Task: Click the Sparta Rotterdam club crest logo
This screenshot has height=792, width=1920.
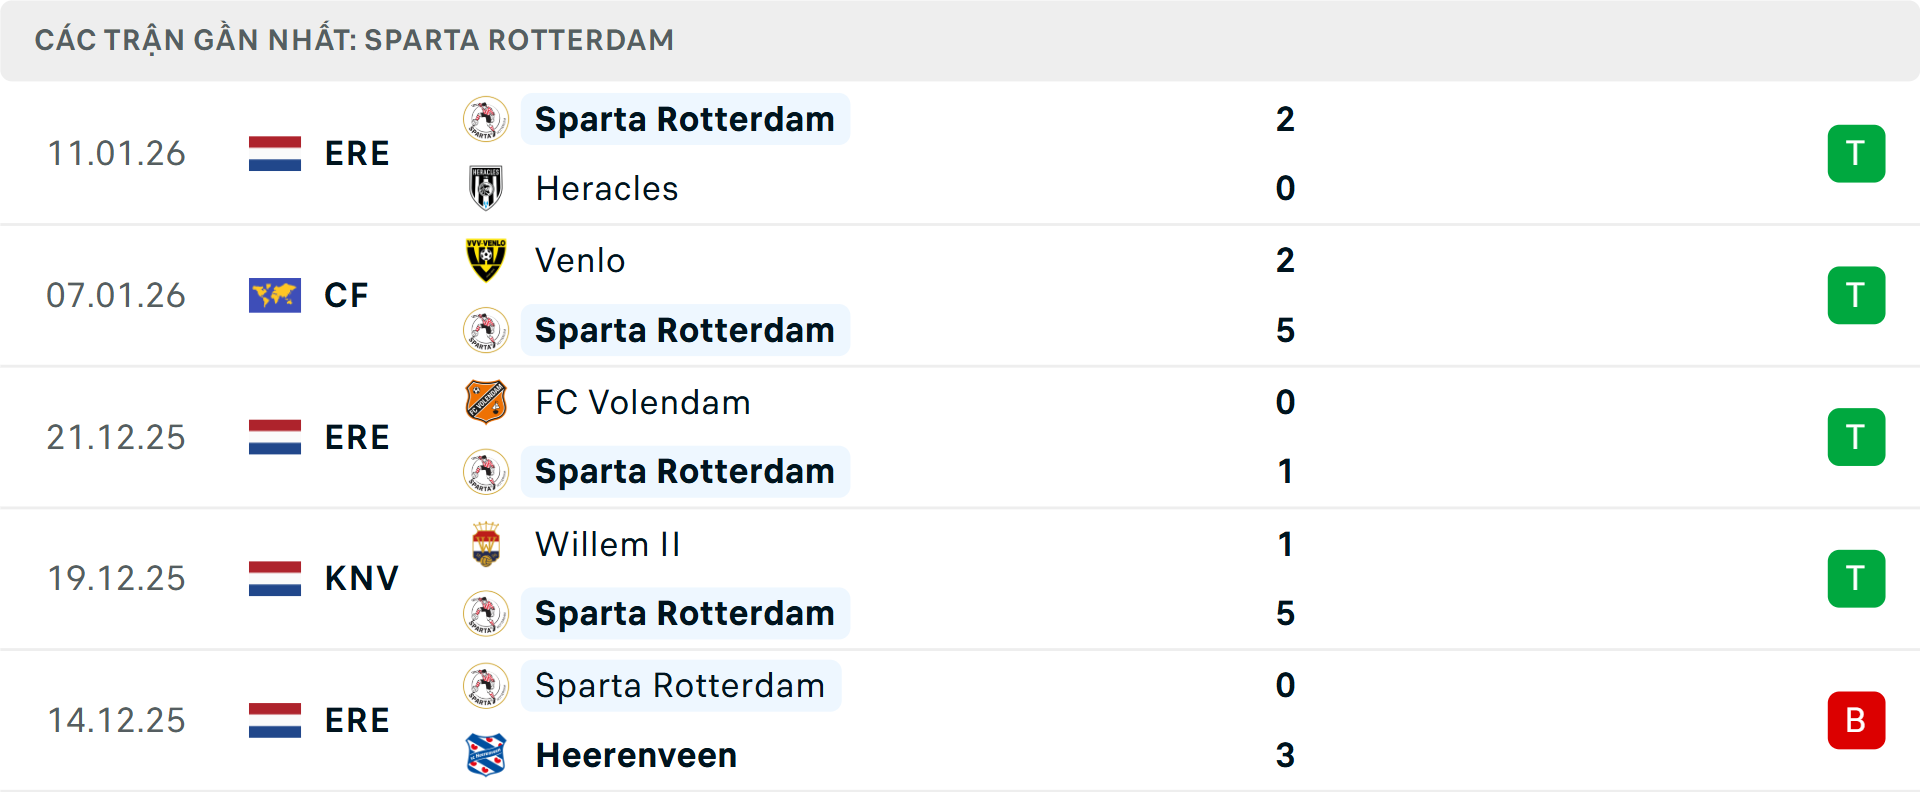Action: coord(486,119)
